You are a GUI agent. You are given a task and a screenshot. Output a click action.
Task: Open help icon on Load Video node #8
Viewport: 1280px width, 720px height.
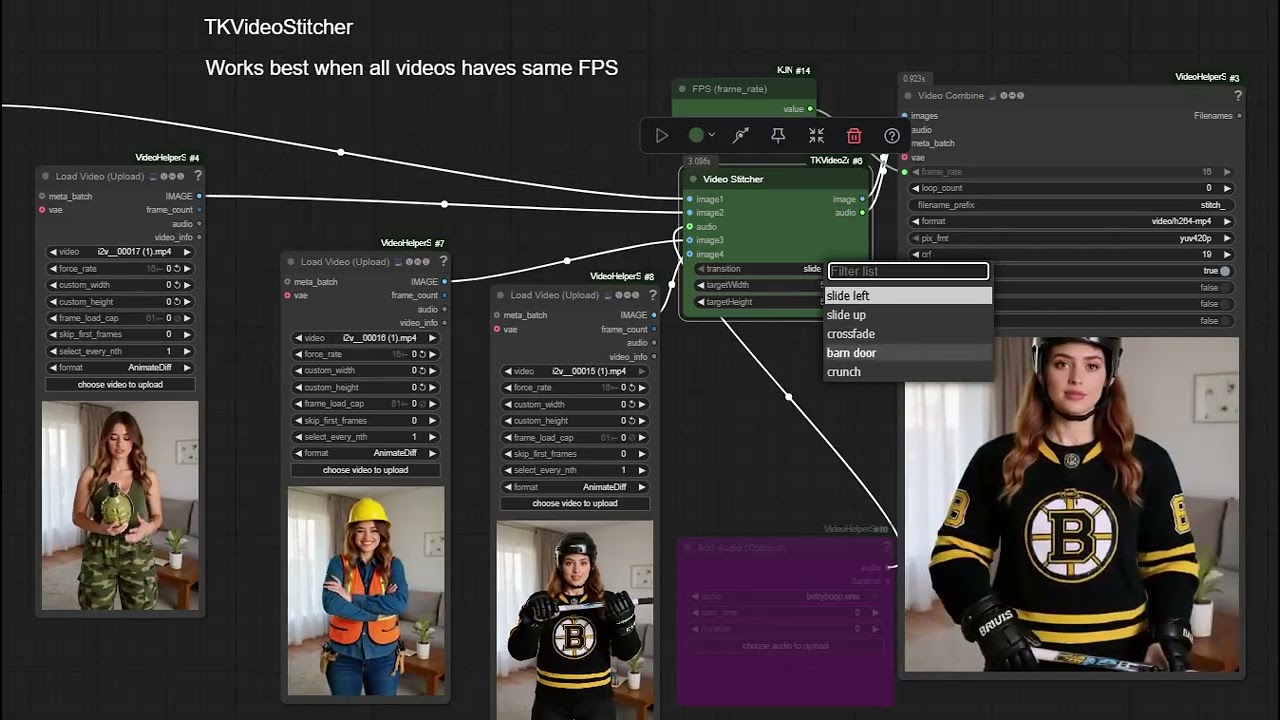pyautogui.click(x=653, y=295)
